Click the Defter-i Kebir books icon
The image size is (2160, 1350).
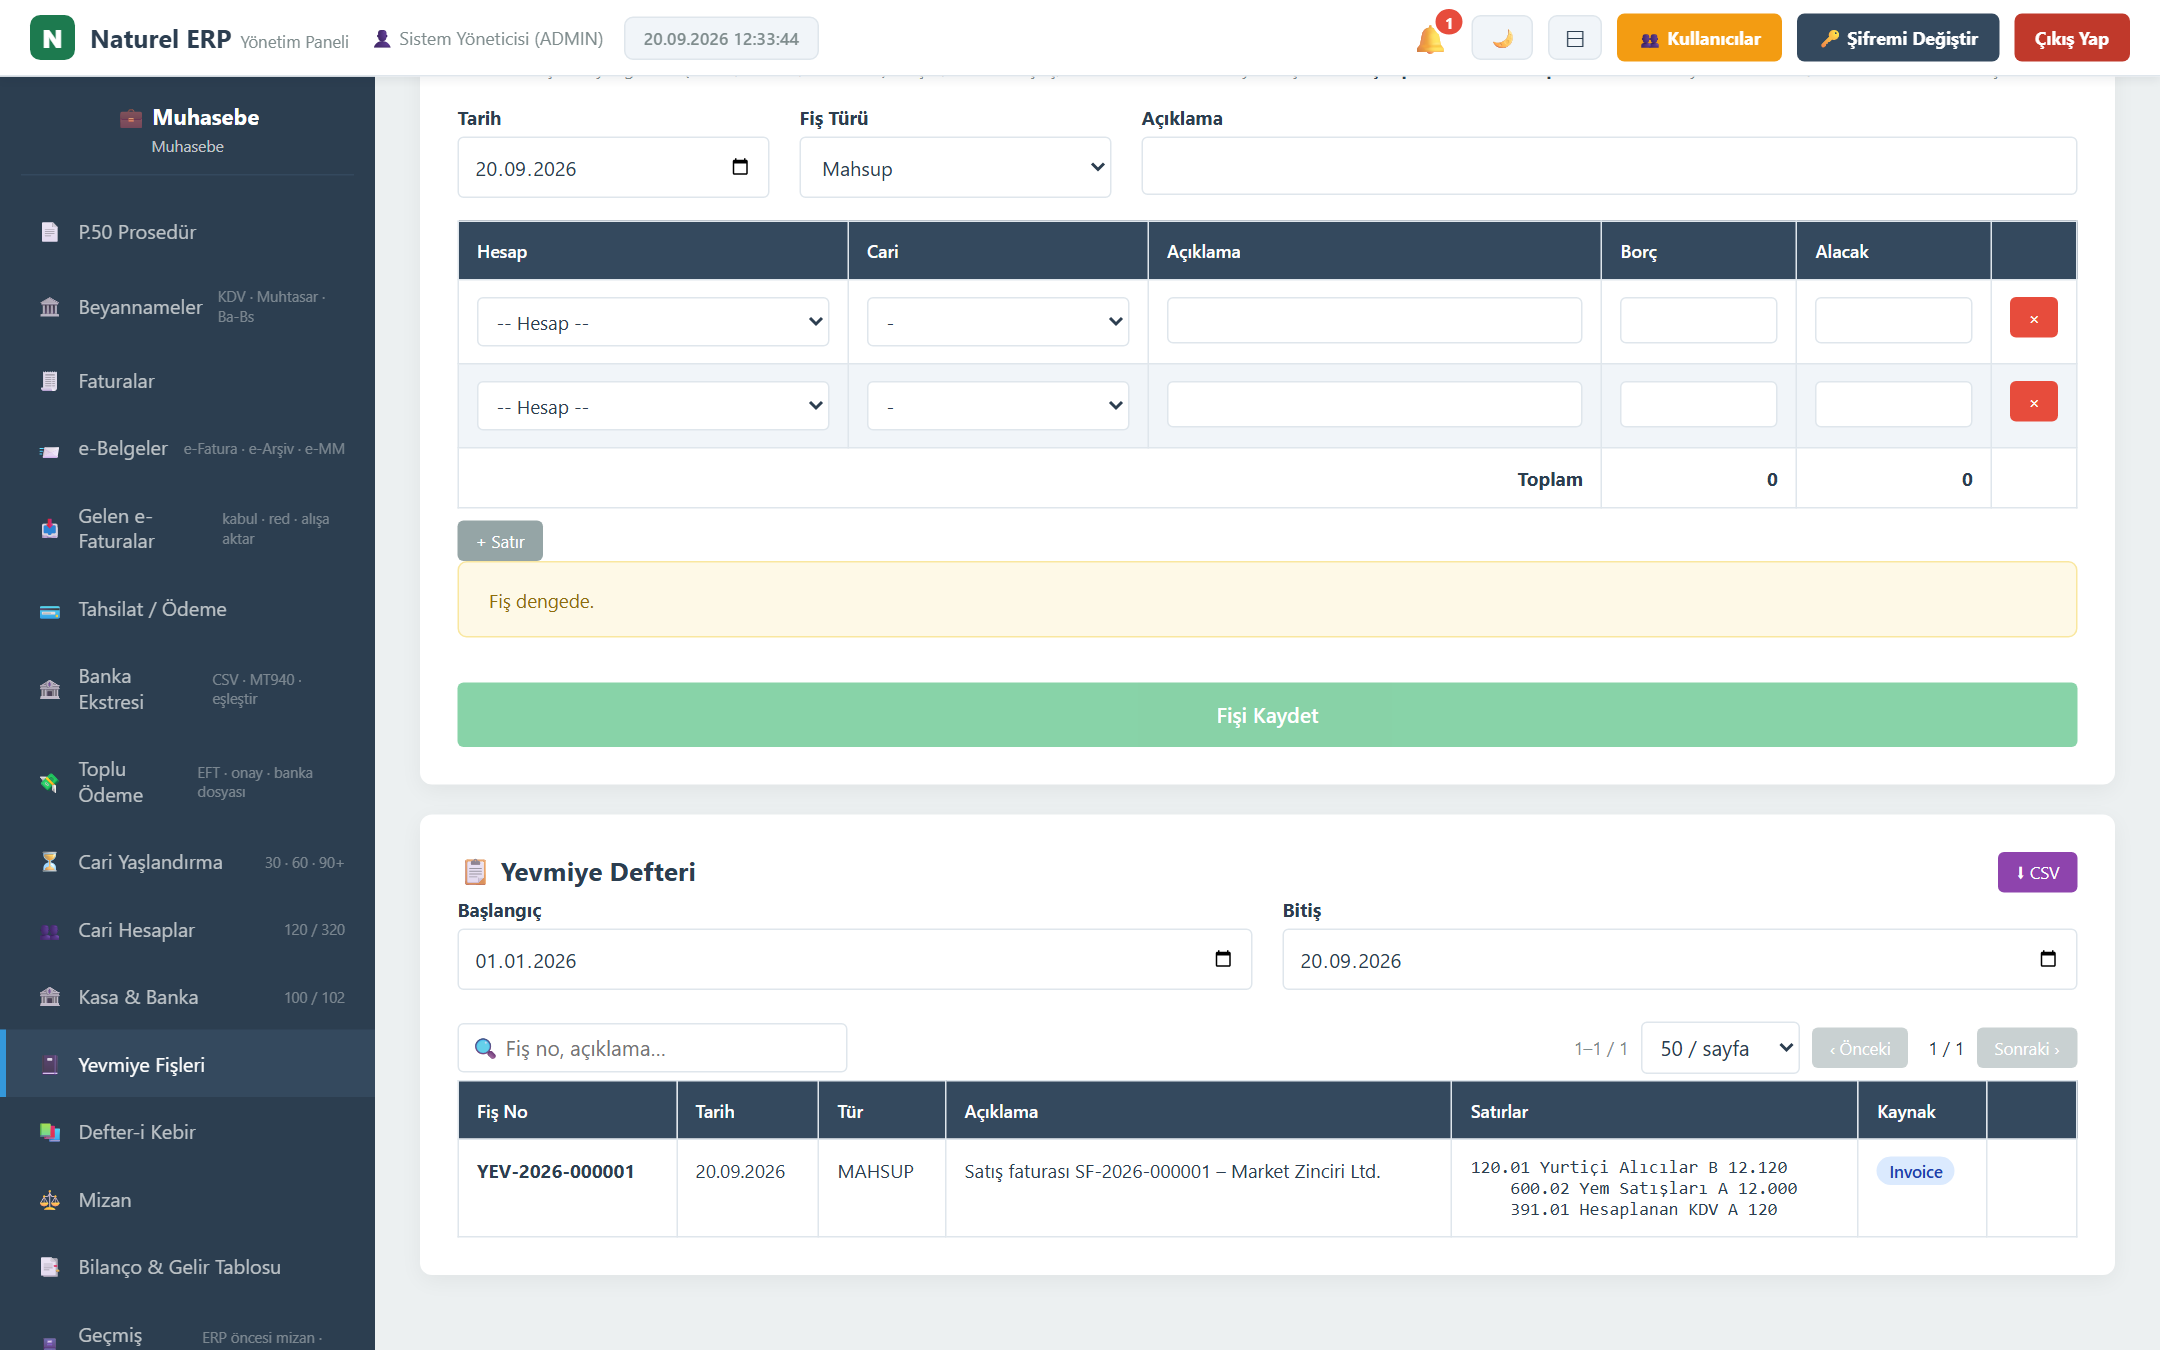49,1132
